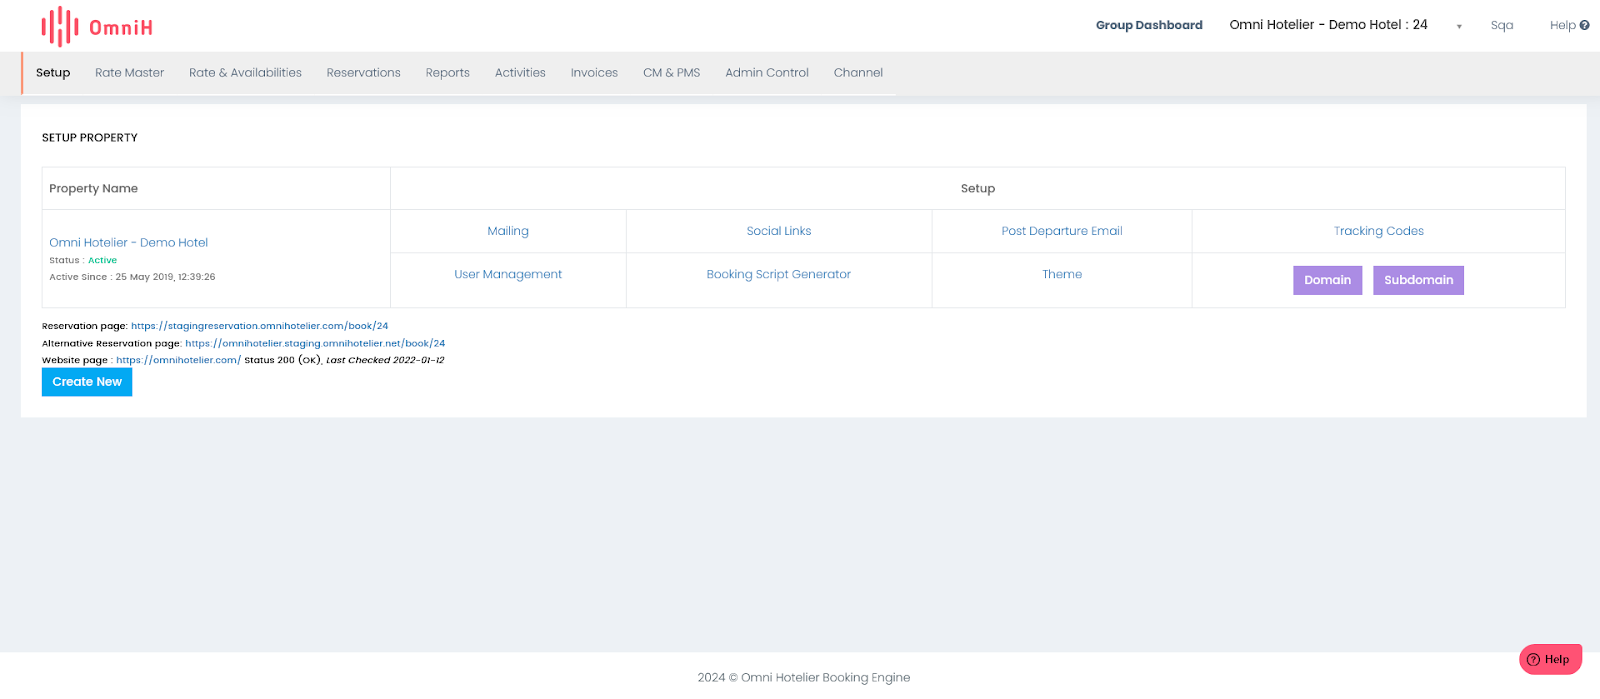The width and height of the screenshot is (1600, 699).
Task: Click the Create New button
Action: [x=87, y=382]
